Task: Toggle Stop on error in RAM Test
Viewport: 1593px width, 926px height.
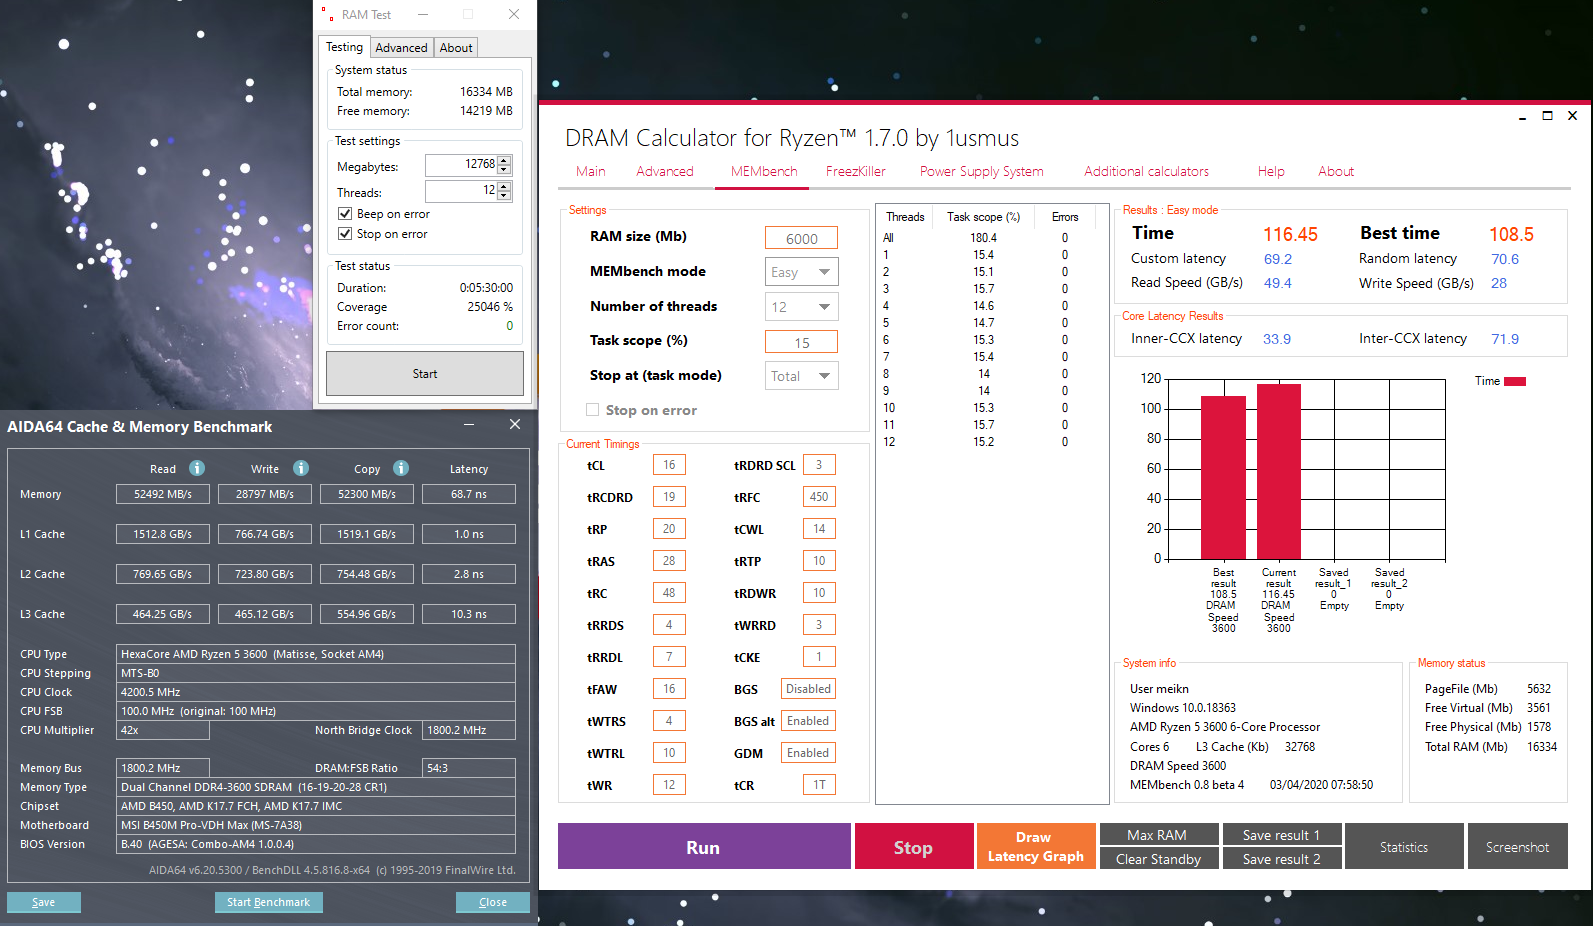Action: (x=345, y=234)
